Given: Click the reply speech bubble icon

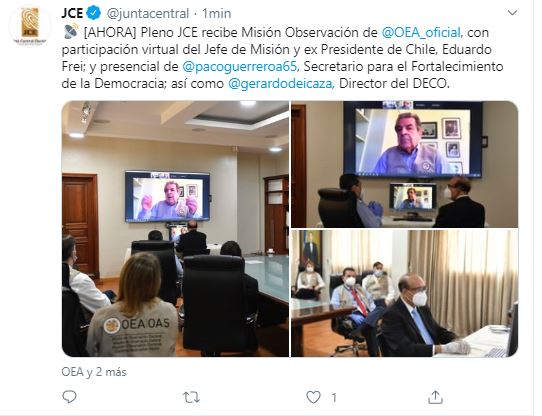Looking at the screenshot, I should (x=69, y=397).
